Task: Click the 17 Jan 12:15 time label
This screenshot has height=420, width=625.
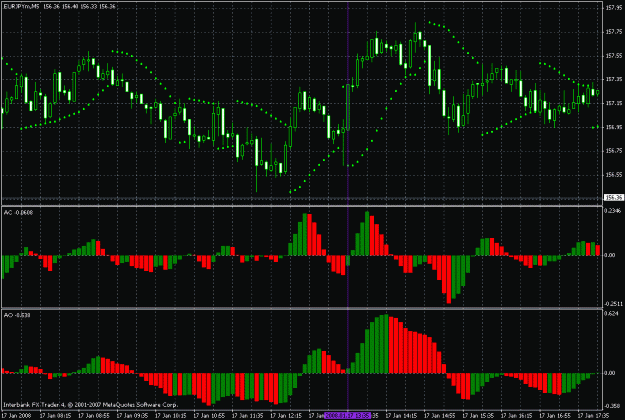Action: (x=285, y=416)
